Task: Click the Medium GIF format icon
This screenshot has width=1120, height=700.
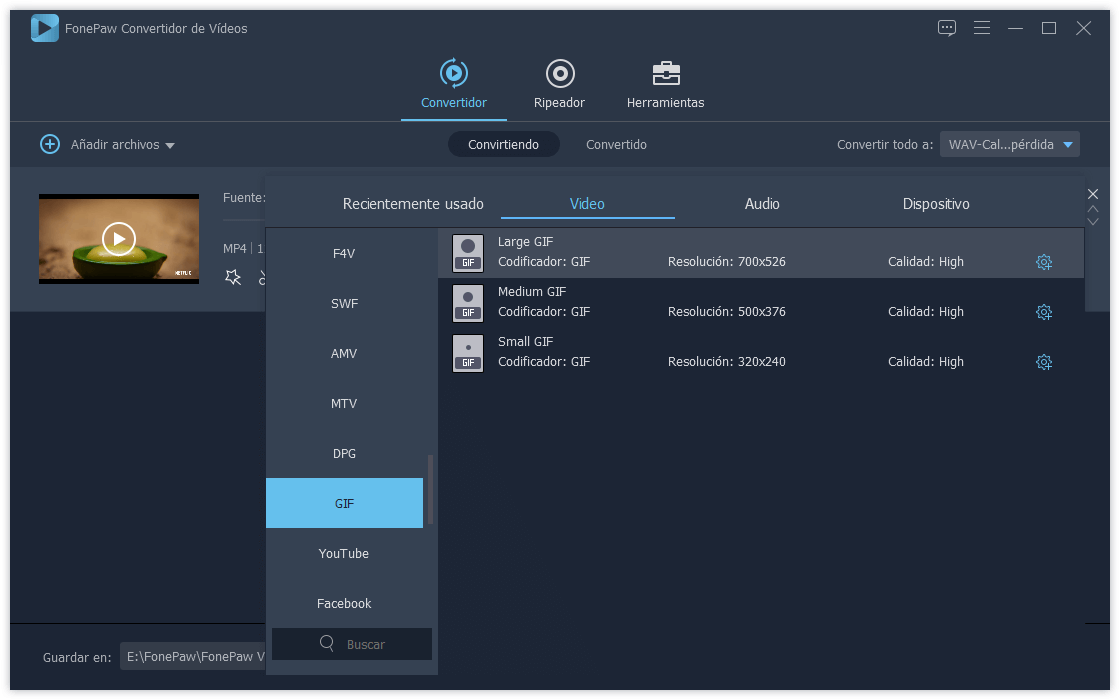Action: click(468, 303)
